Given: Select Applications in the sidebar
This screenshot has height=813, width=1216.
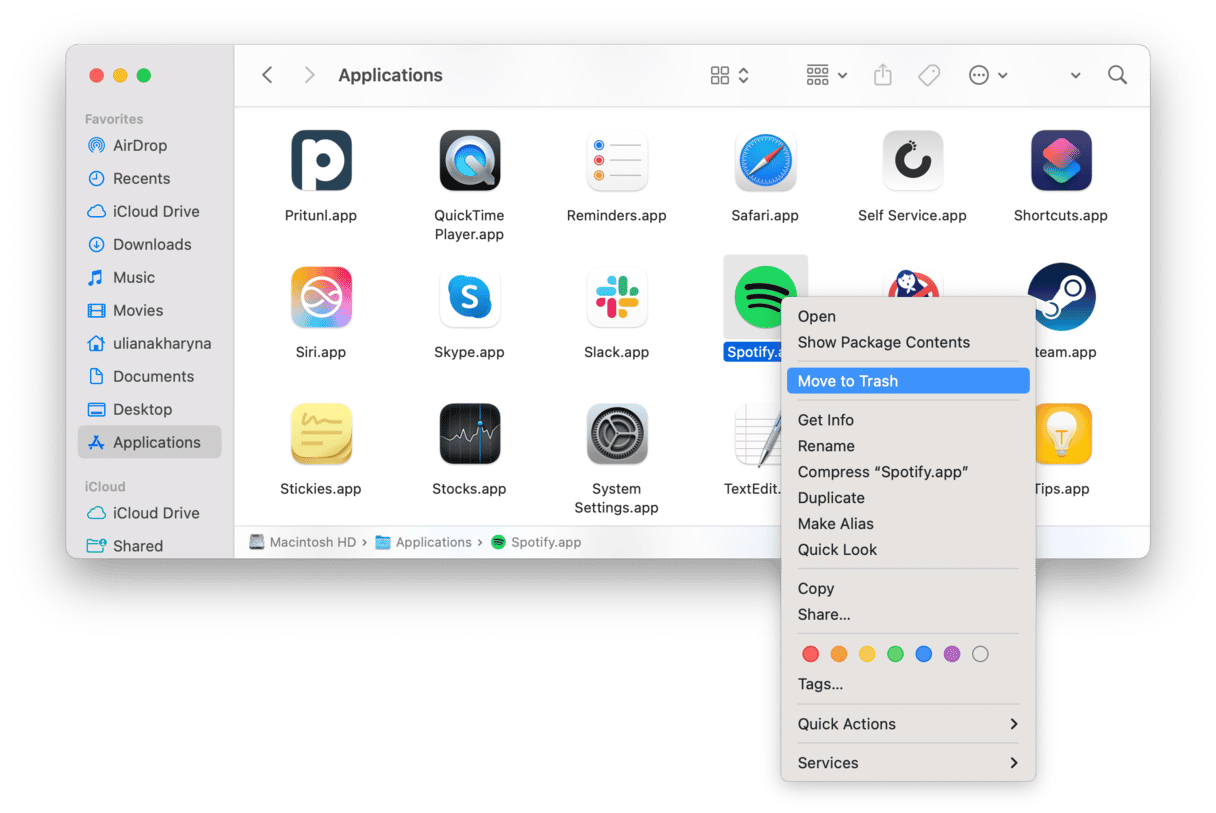Looking at the screenshot, I should [x=149, y=442].
